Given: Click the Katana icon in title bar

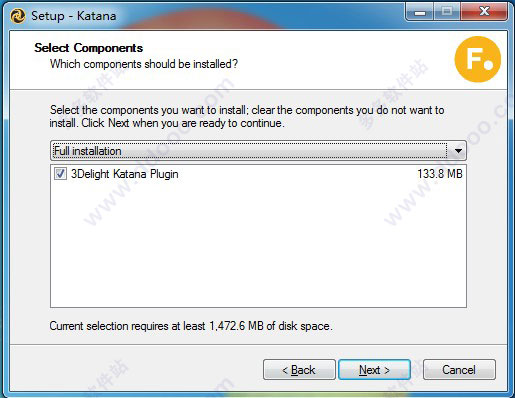Looking at the screenshot, I should (x=18, y=16).
